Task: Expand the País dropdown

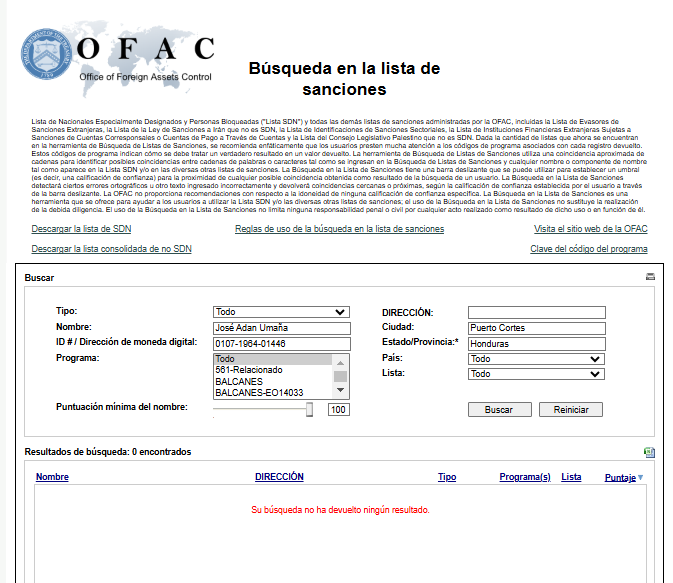Action: pos(536,359)
